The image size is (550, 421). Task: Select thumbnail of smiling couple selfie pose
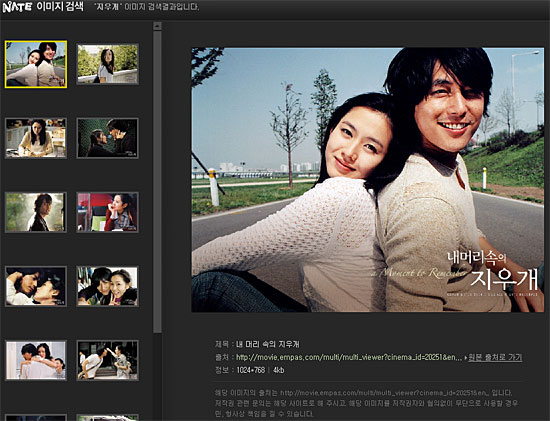108,286
